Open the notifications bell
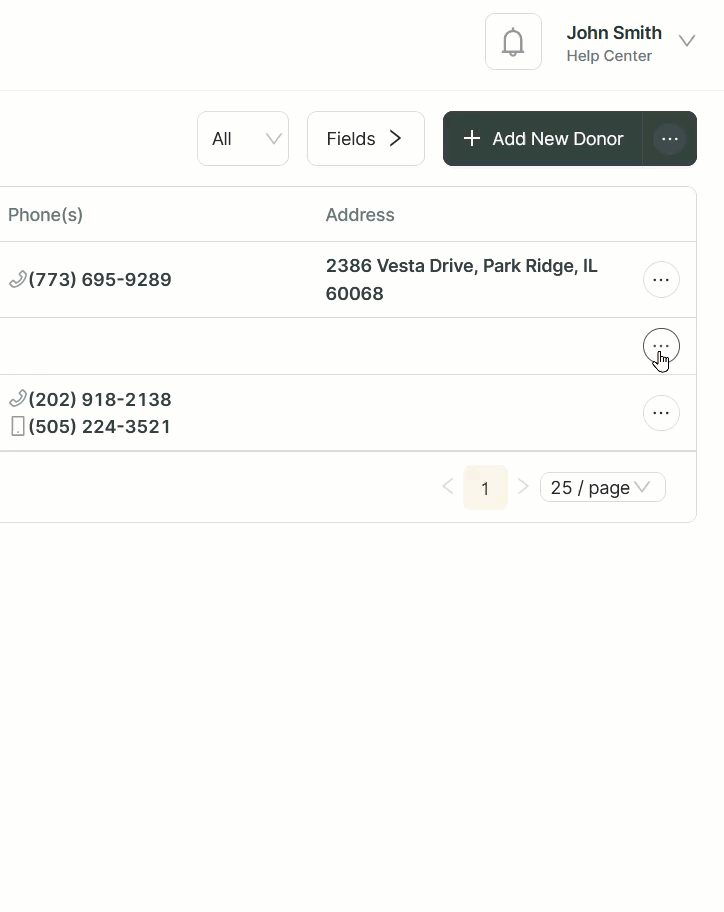 [513, 42]
